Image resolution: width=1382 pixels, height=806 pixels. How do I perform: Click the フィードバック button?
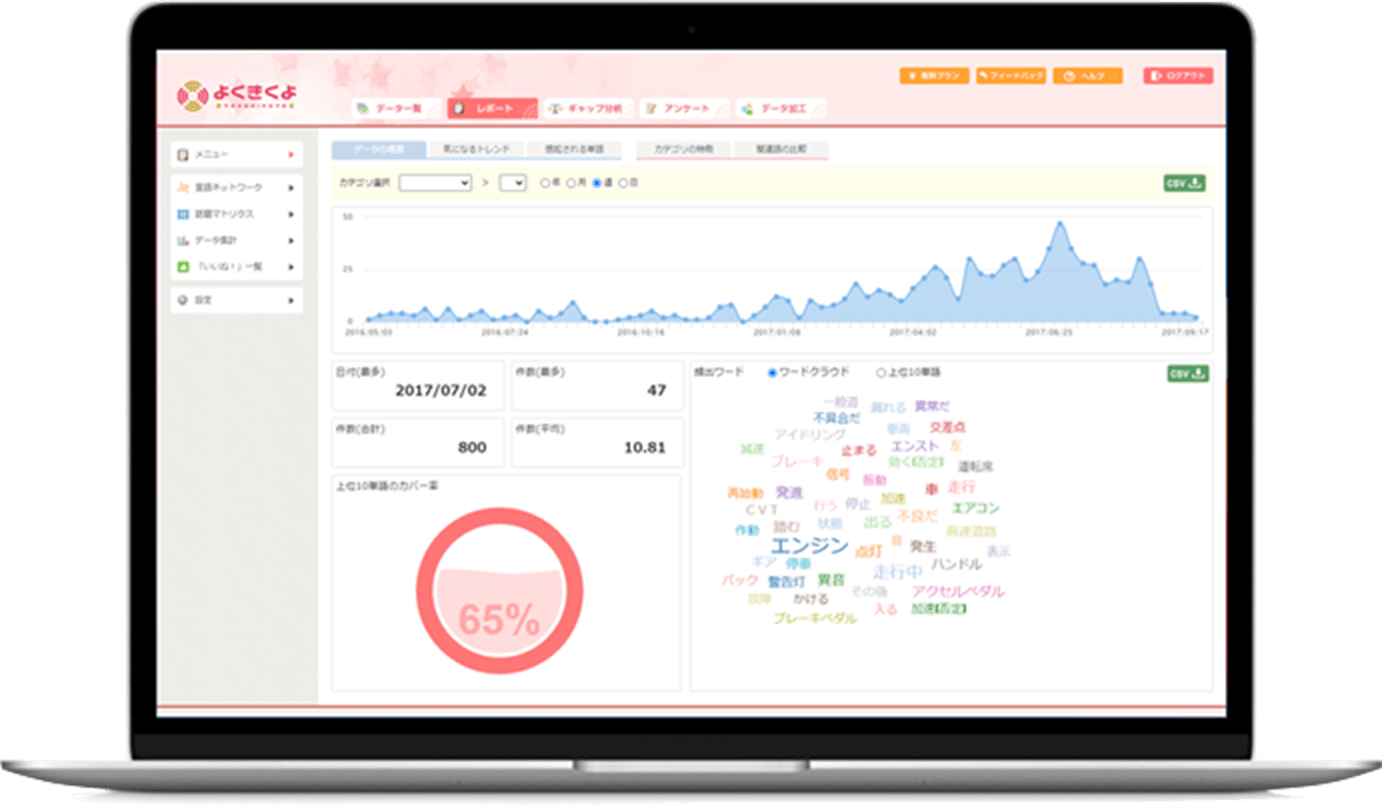1011,76
